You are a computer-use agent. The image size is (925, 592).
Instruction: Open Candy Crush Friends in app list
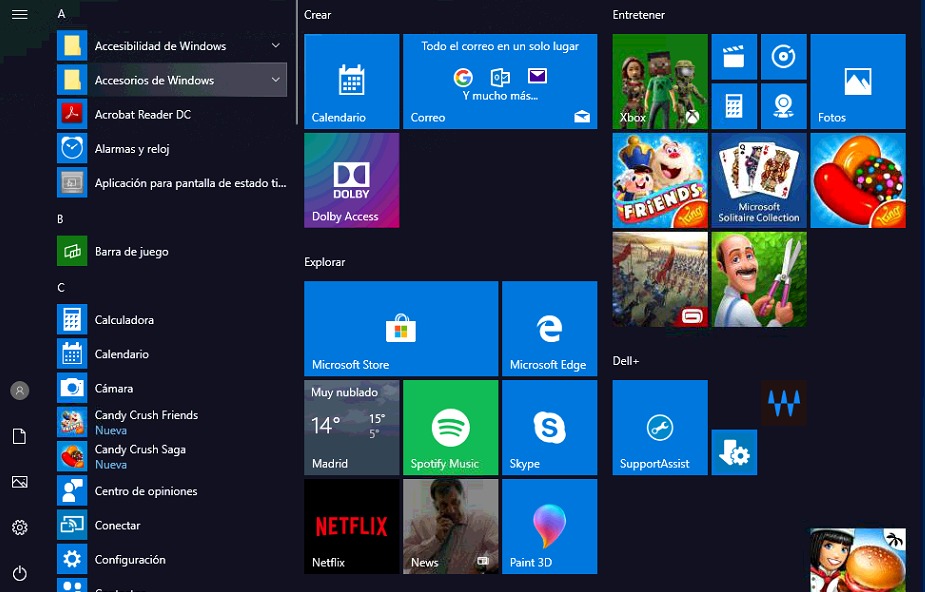pos(172,423)
